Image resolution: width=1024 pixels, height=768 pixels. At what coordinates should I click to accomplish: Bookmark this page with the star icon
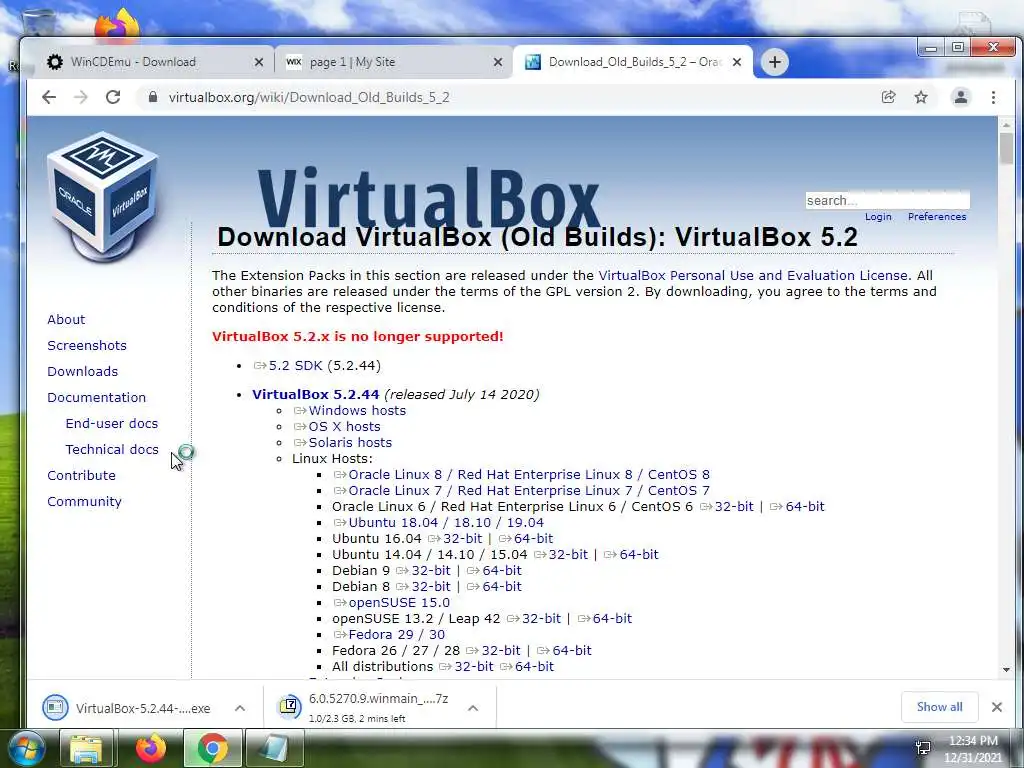click(921, 97)
